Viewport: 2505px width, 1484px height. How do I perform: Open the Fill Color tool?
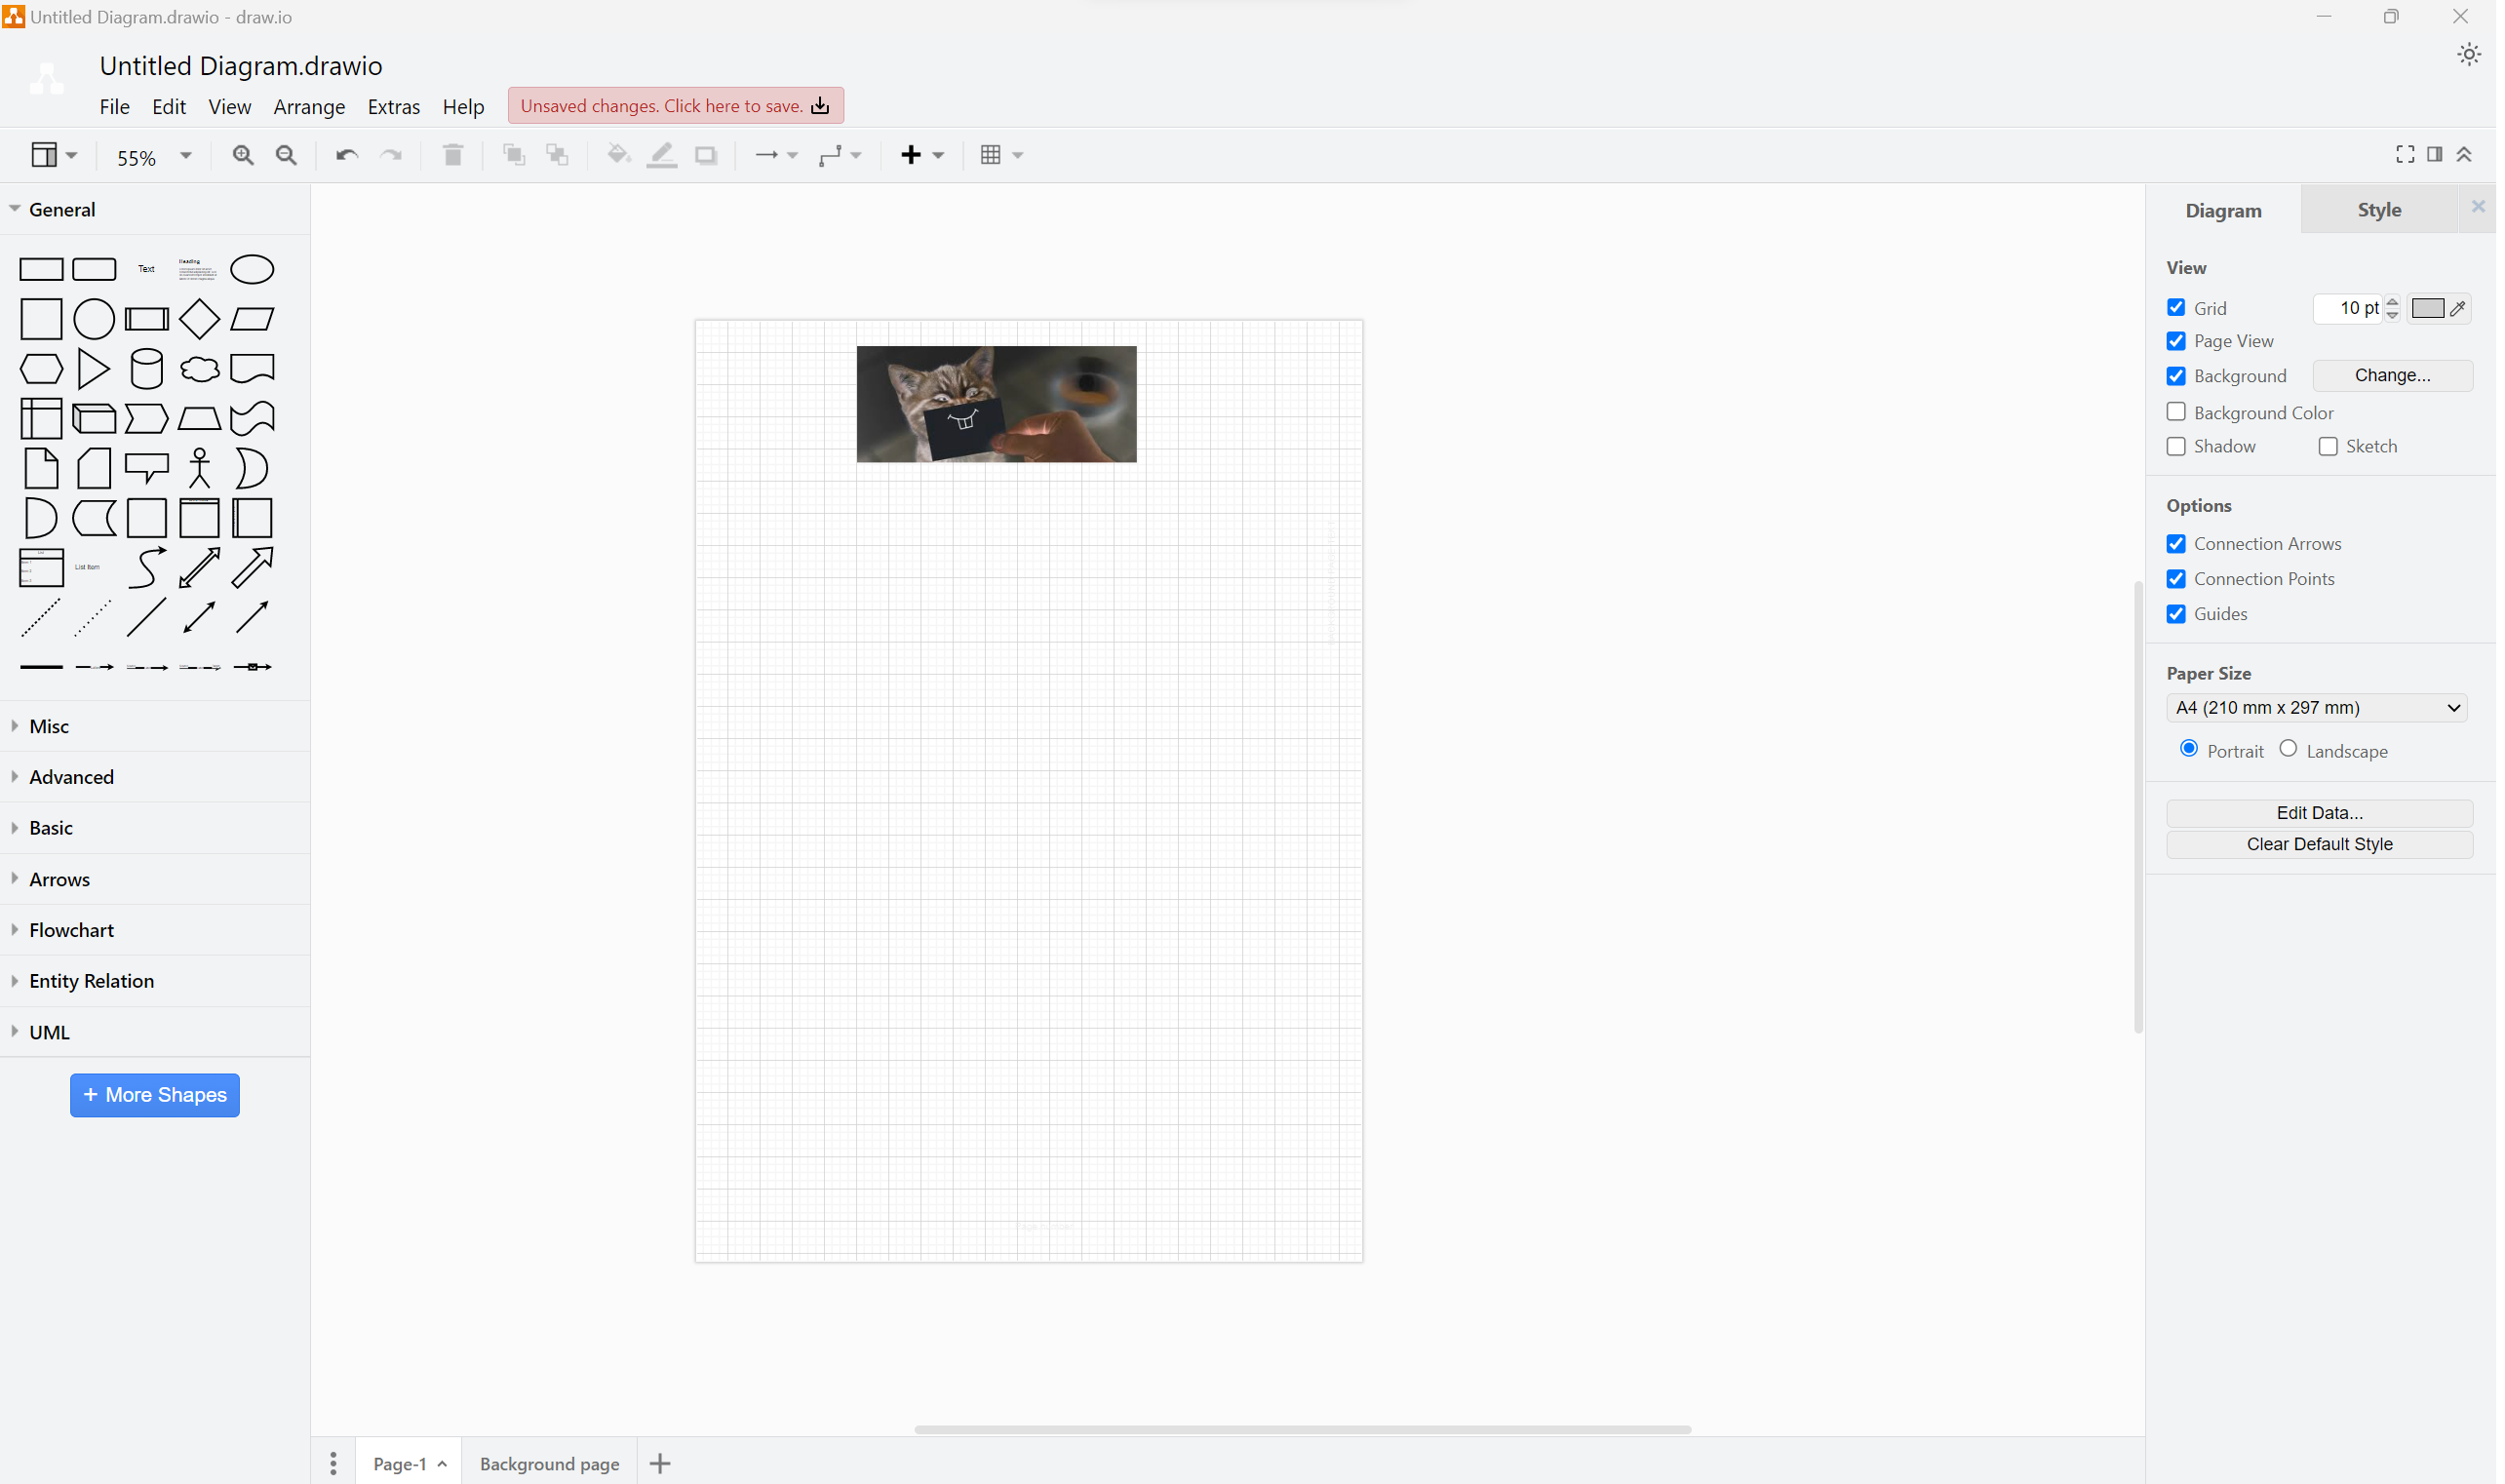618,155
